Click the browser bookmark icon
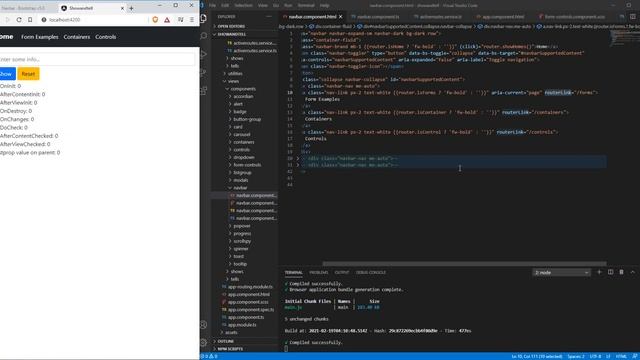Image resolution: width=640 pixels, height=360 pixels. point(30,20)
